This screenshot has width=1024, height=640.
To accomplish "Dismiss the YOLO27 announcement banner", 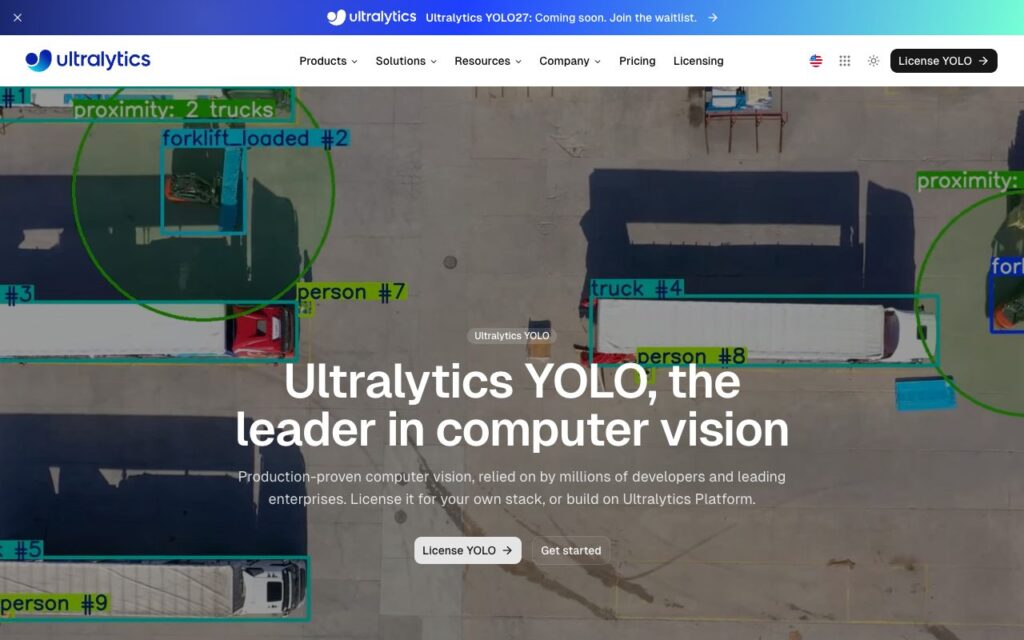I will point(18,18).
